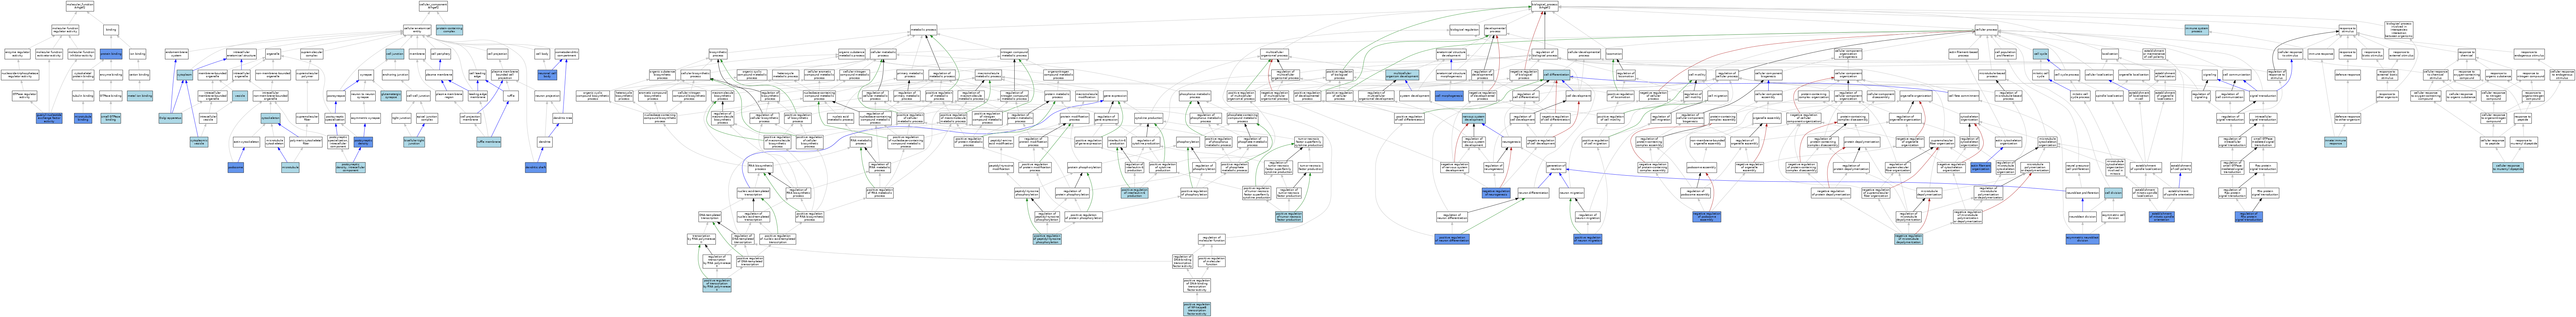Click the 'cell motility' node
The height and width of the screenshot is (317, 2576).
tap(1697, 75)
